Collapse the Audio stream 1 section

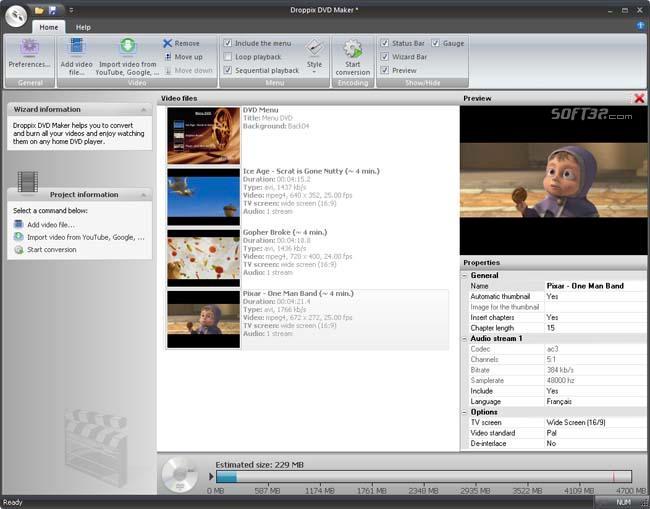[465, 339]
